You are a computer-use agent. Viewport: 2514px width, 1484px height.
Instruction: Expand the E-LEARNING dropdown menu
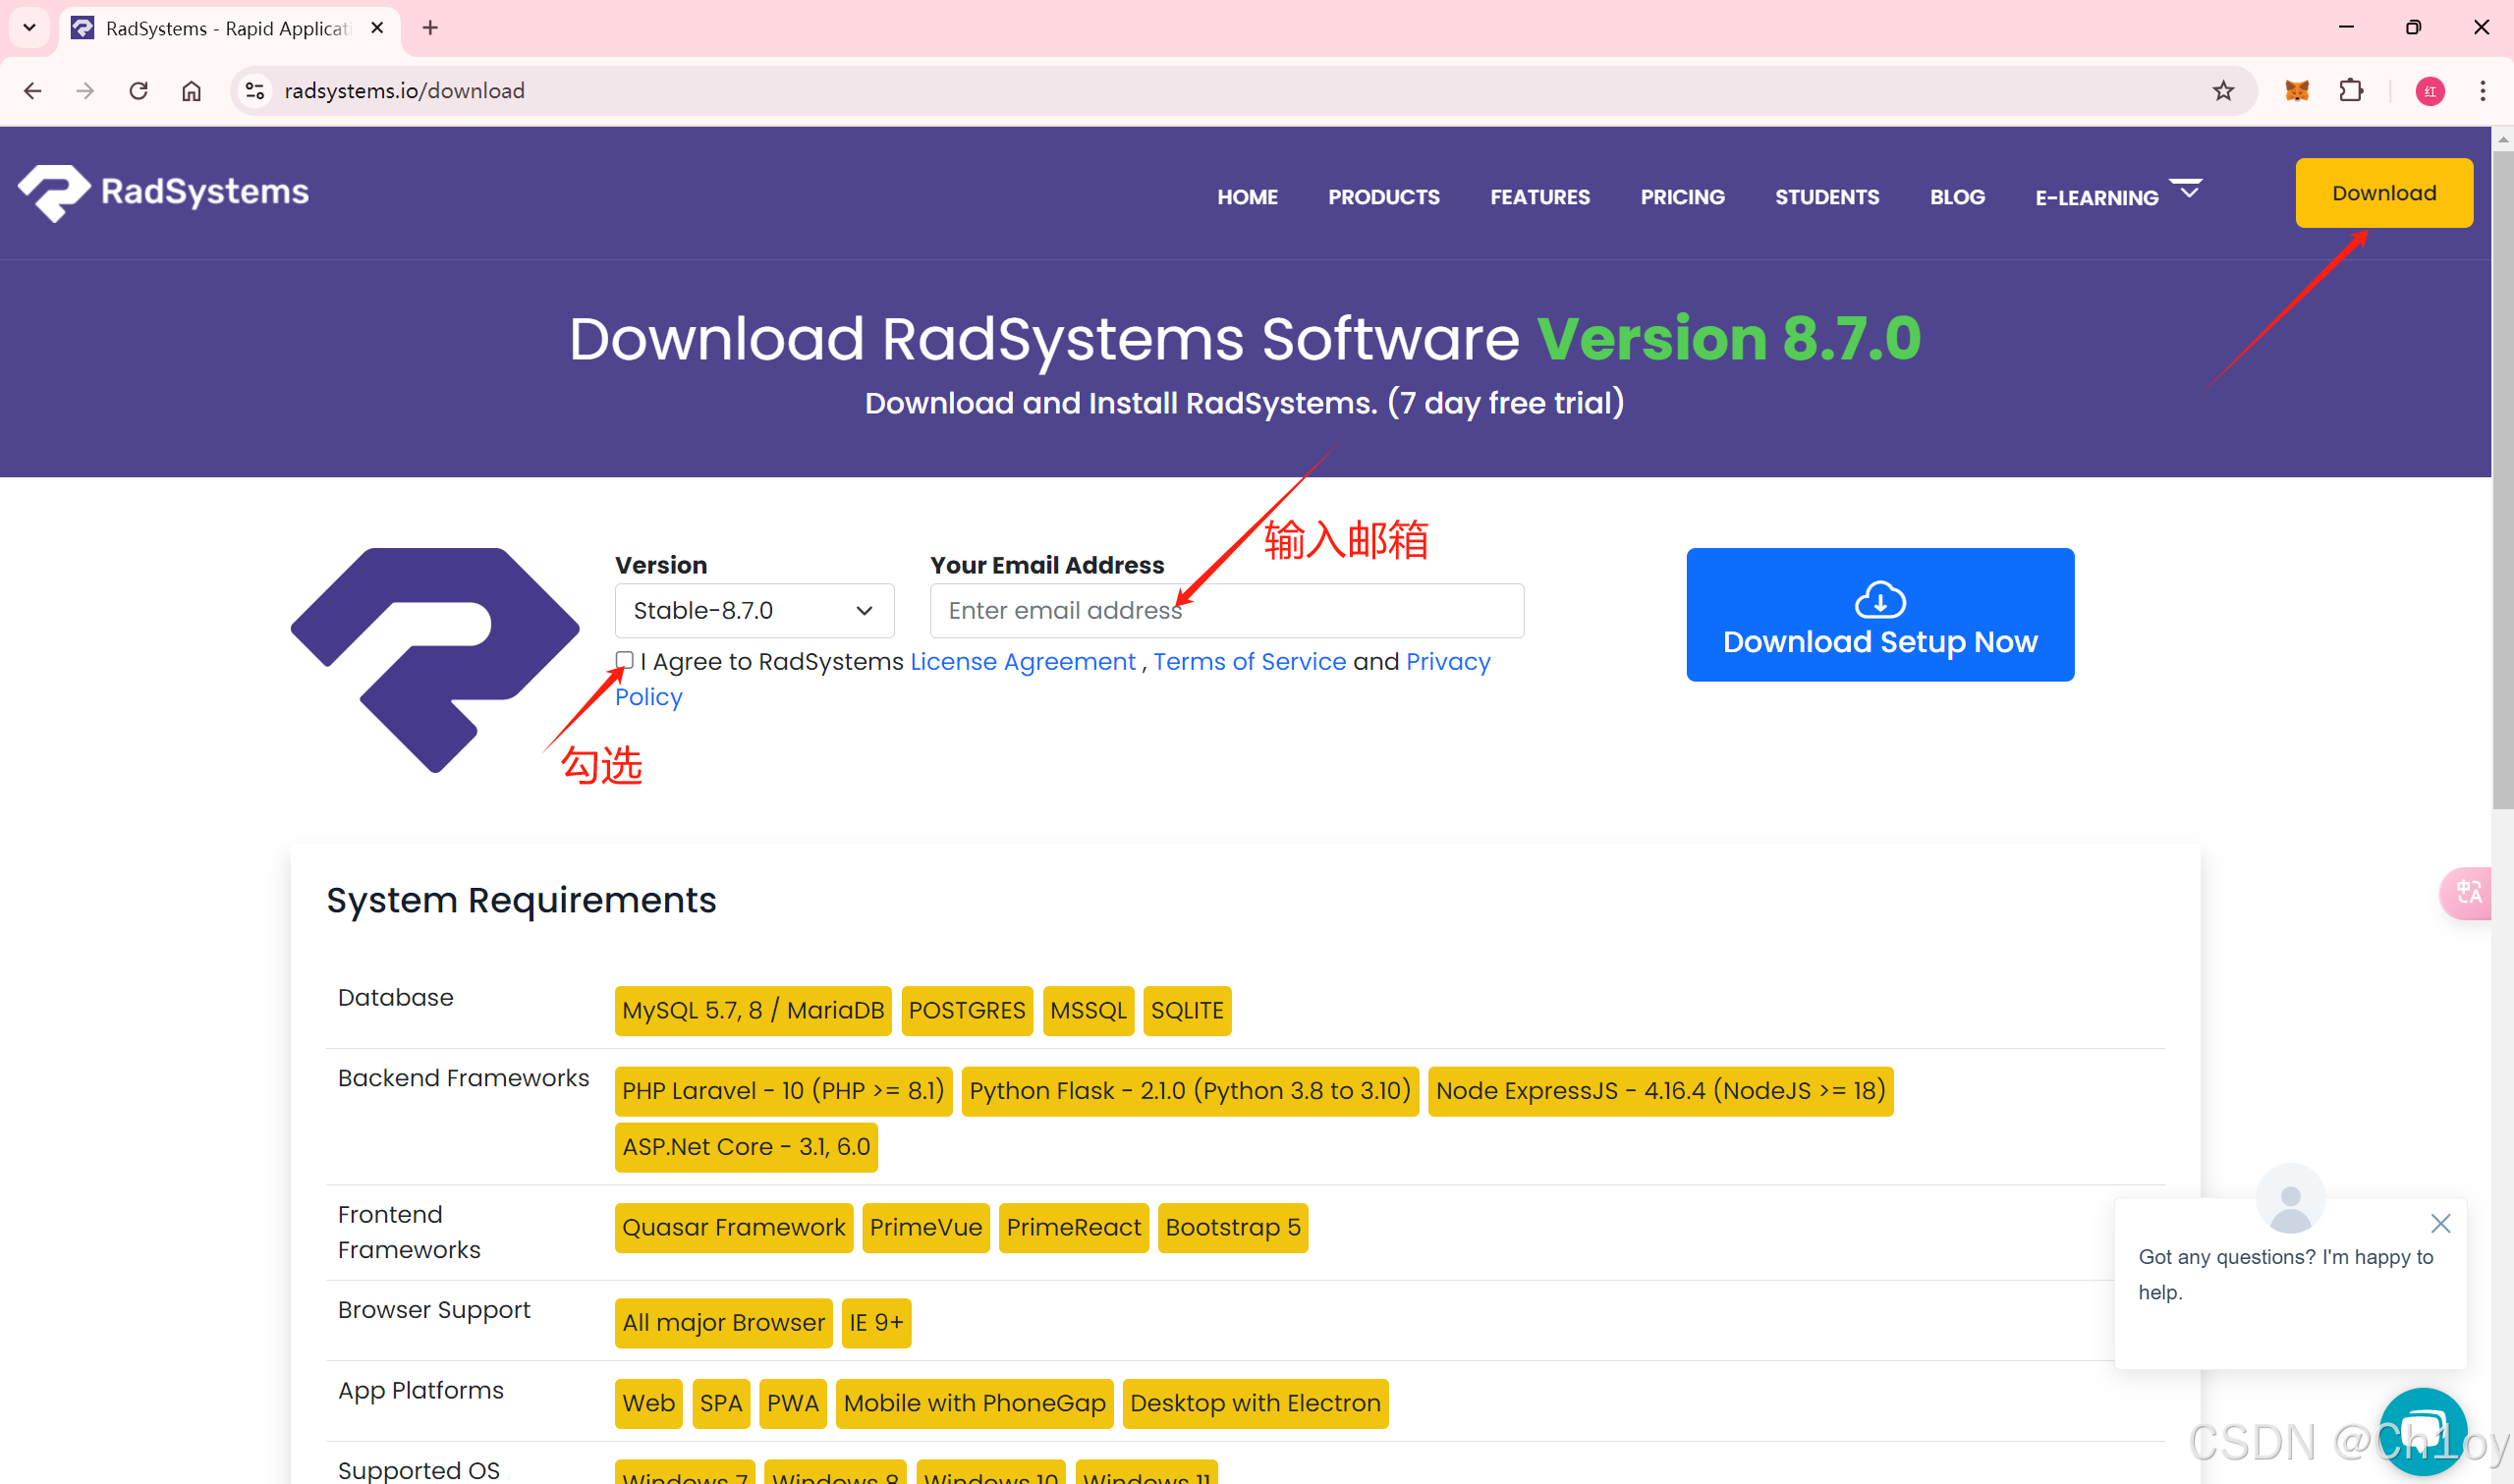[2118, 195]
